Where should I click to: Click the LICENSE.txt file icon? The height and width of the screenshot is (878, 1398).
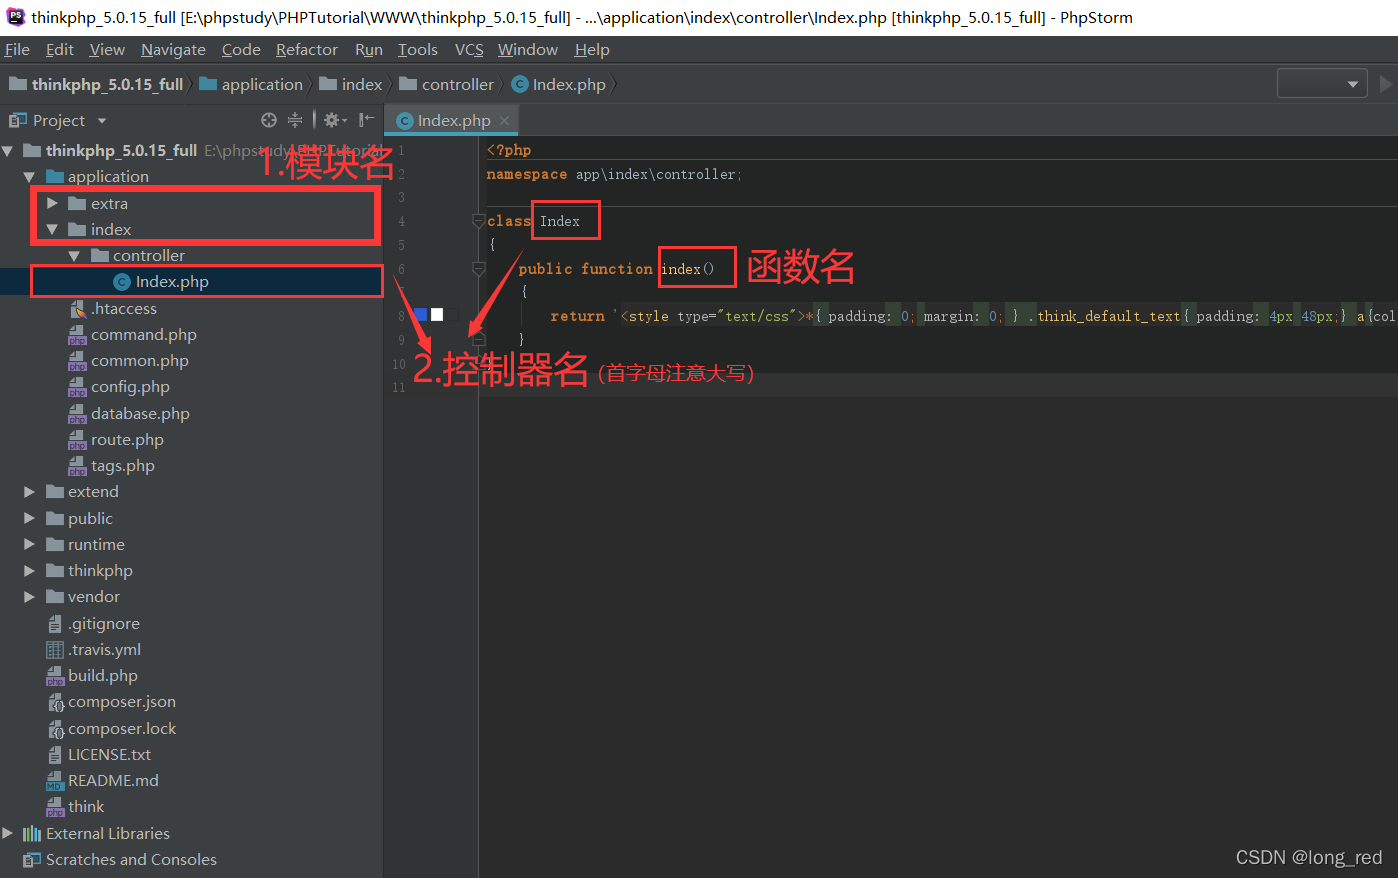click(55, 755)
